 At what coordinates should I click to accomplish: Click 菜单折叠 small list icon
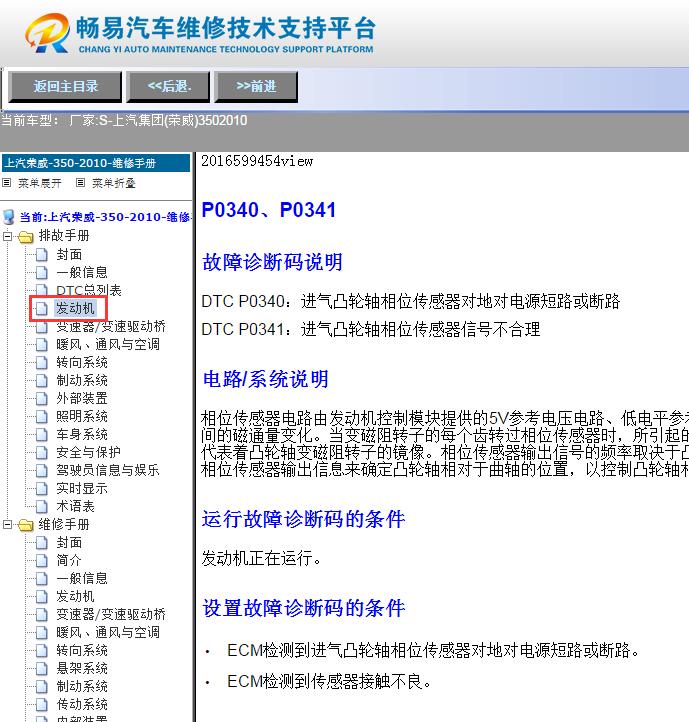coord(80,183)
